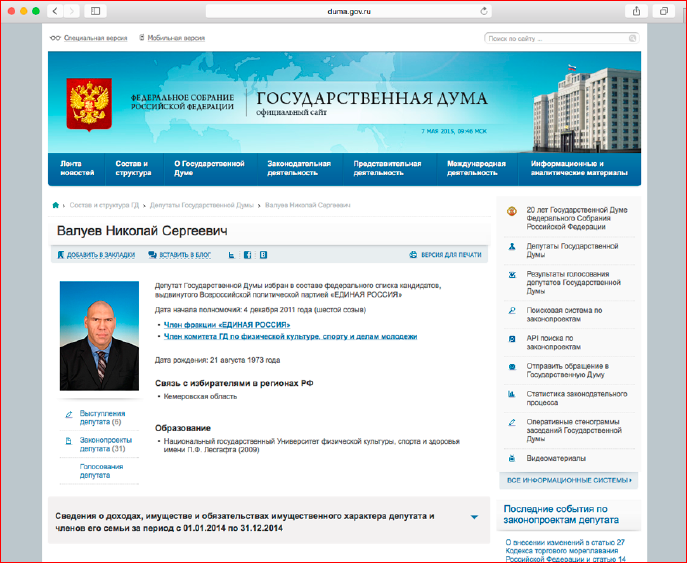Open the 20 лет Государственной Думе link
Image resolution: width=687 pixels, height=563 pixels.
point(577,218)
